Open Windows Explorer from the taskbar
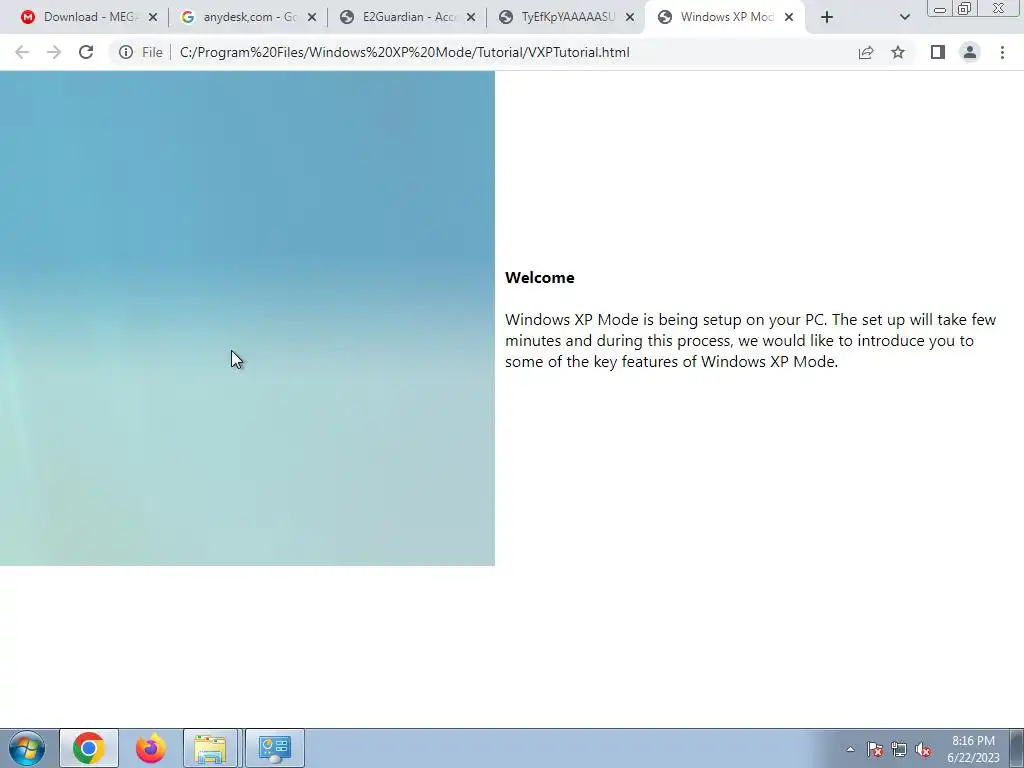The width and height of the screenshot is (1024, 768). pyautogui.click(x=211, y=748)
